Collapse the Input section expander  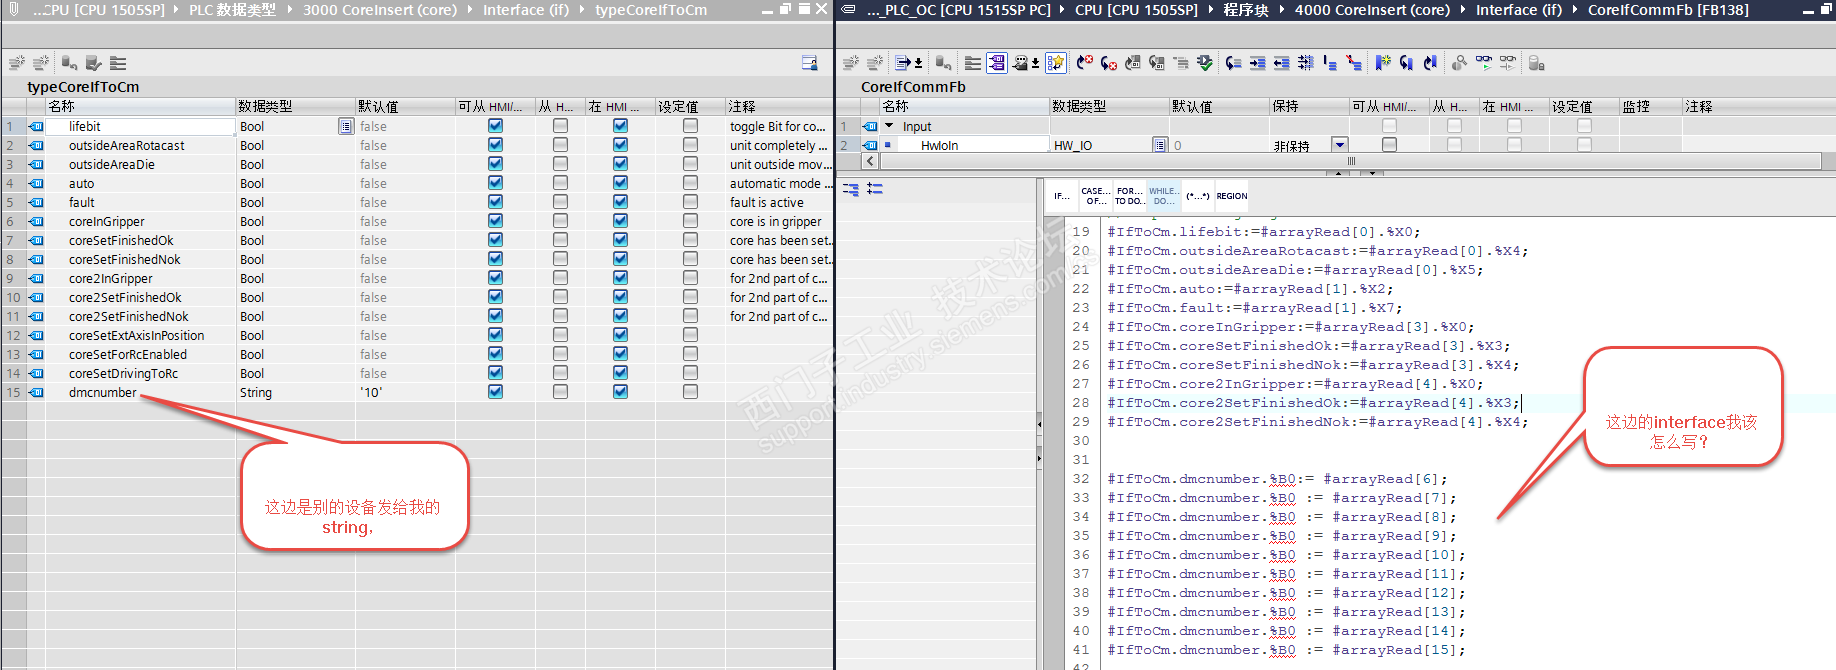pos(889,126)
